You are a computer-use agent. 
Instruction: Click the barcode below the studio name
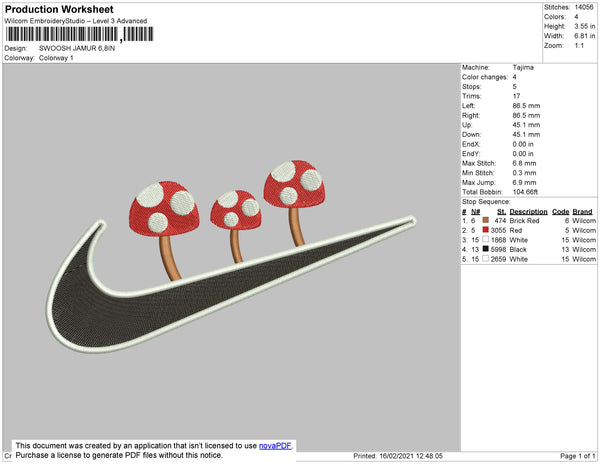pos(80,34)
